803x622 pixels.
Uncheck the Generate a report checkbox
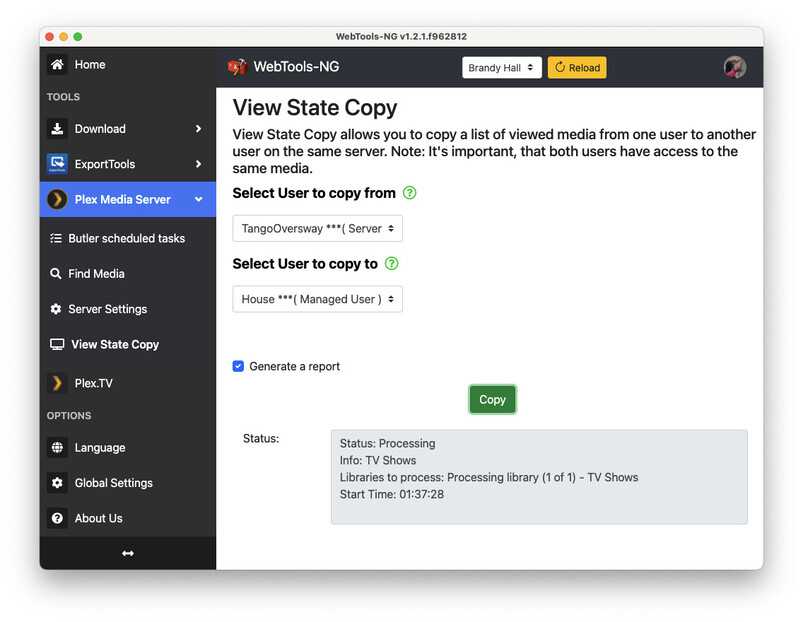pyautogui.click(x=238, y=366)
